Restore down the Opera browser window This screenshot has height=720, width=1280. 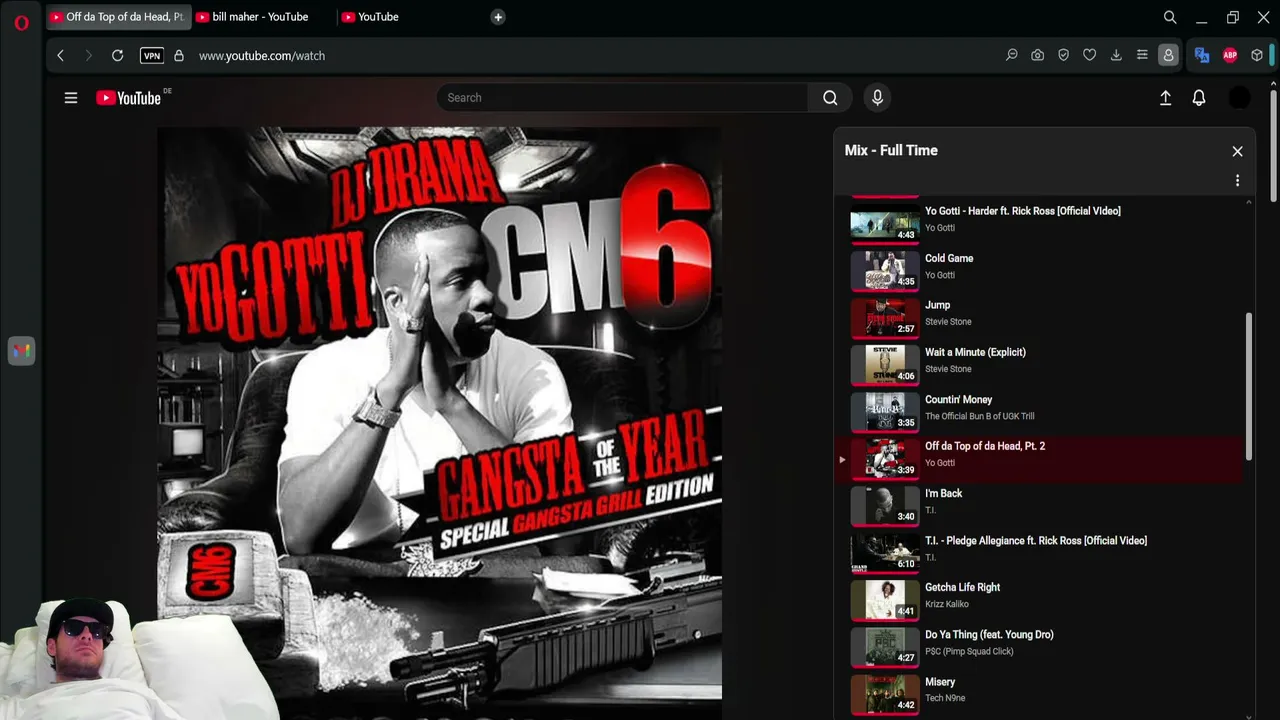tap(1233, 17)
